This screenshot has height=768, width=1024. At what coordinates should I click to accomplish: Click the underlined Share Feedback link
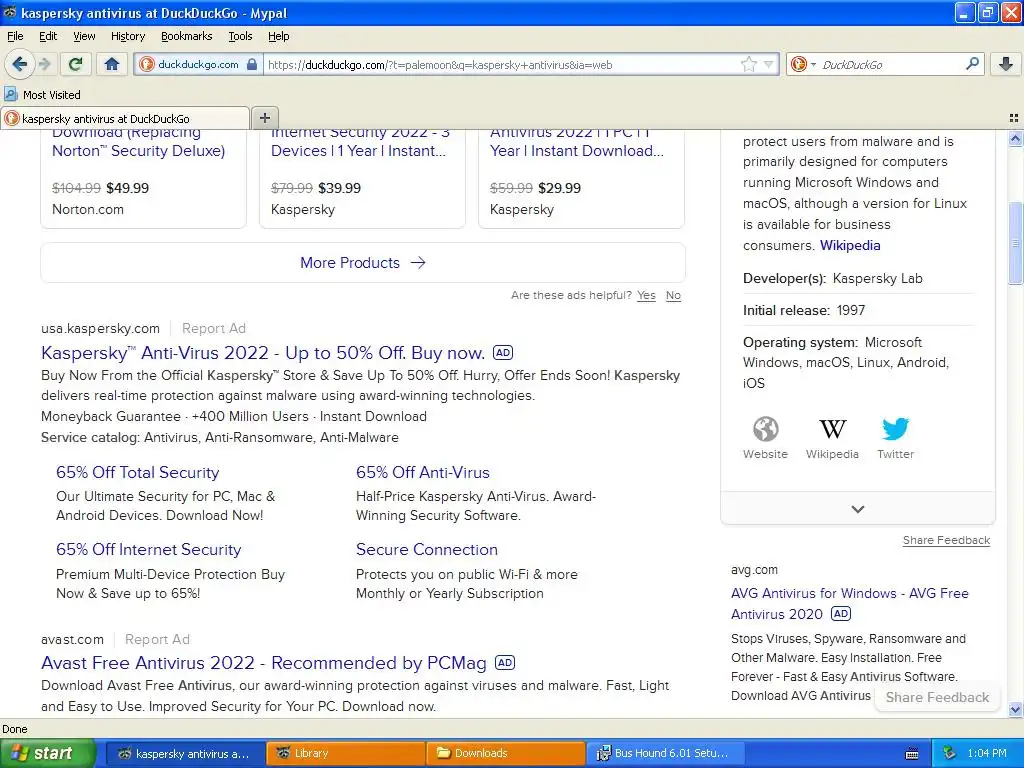946,540
